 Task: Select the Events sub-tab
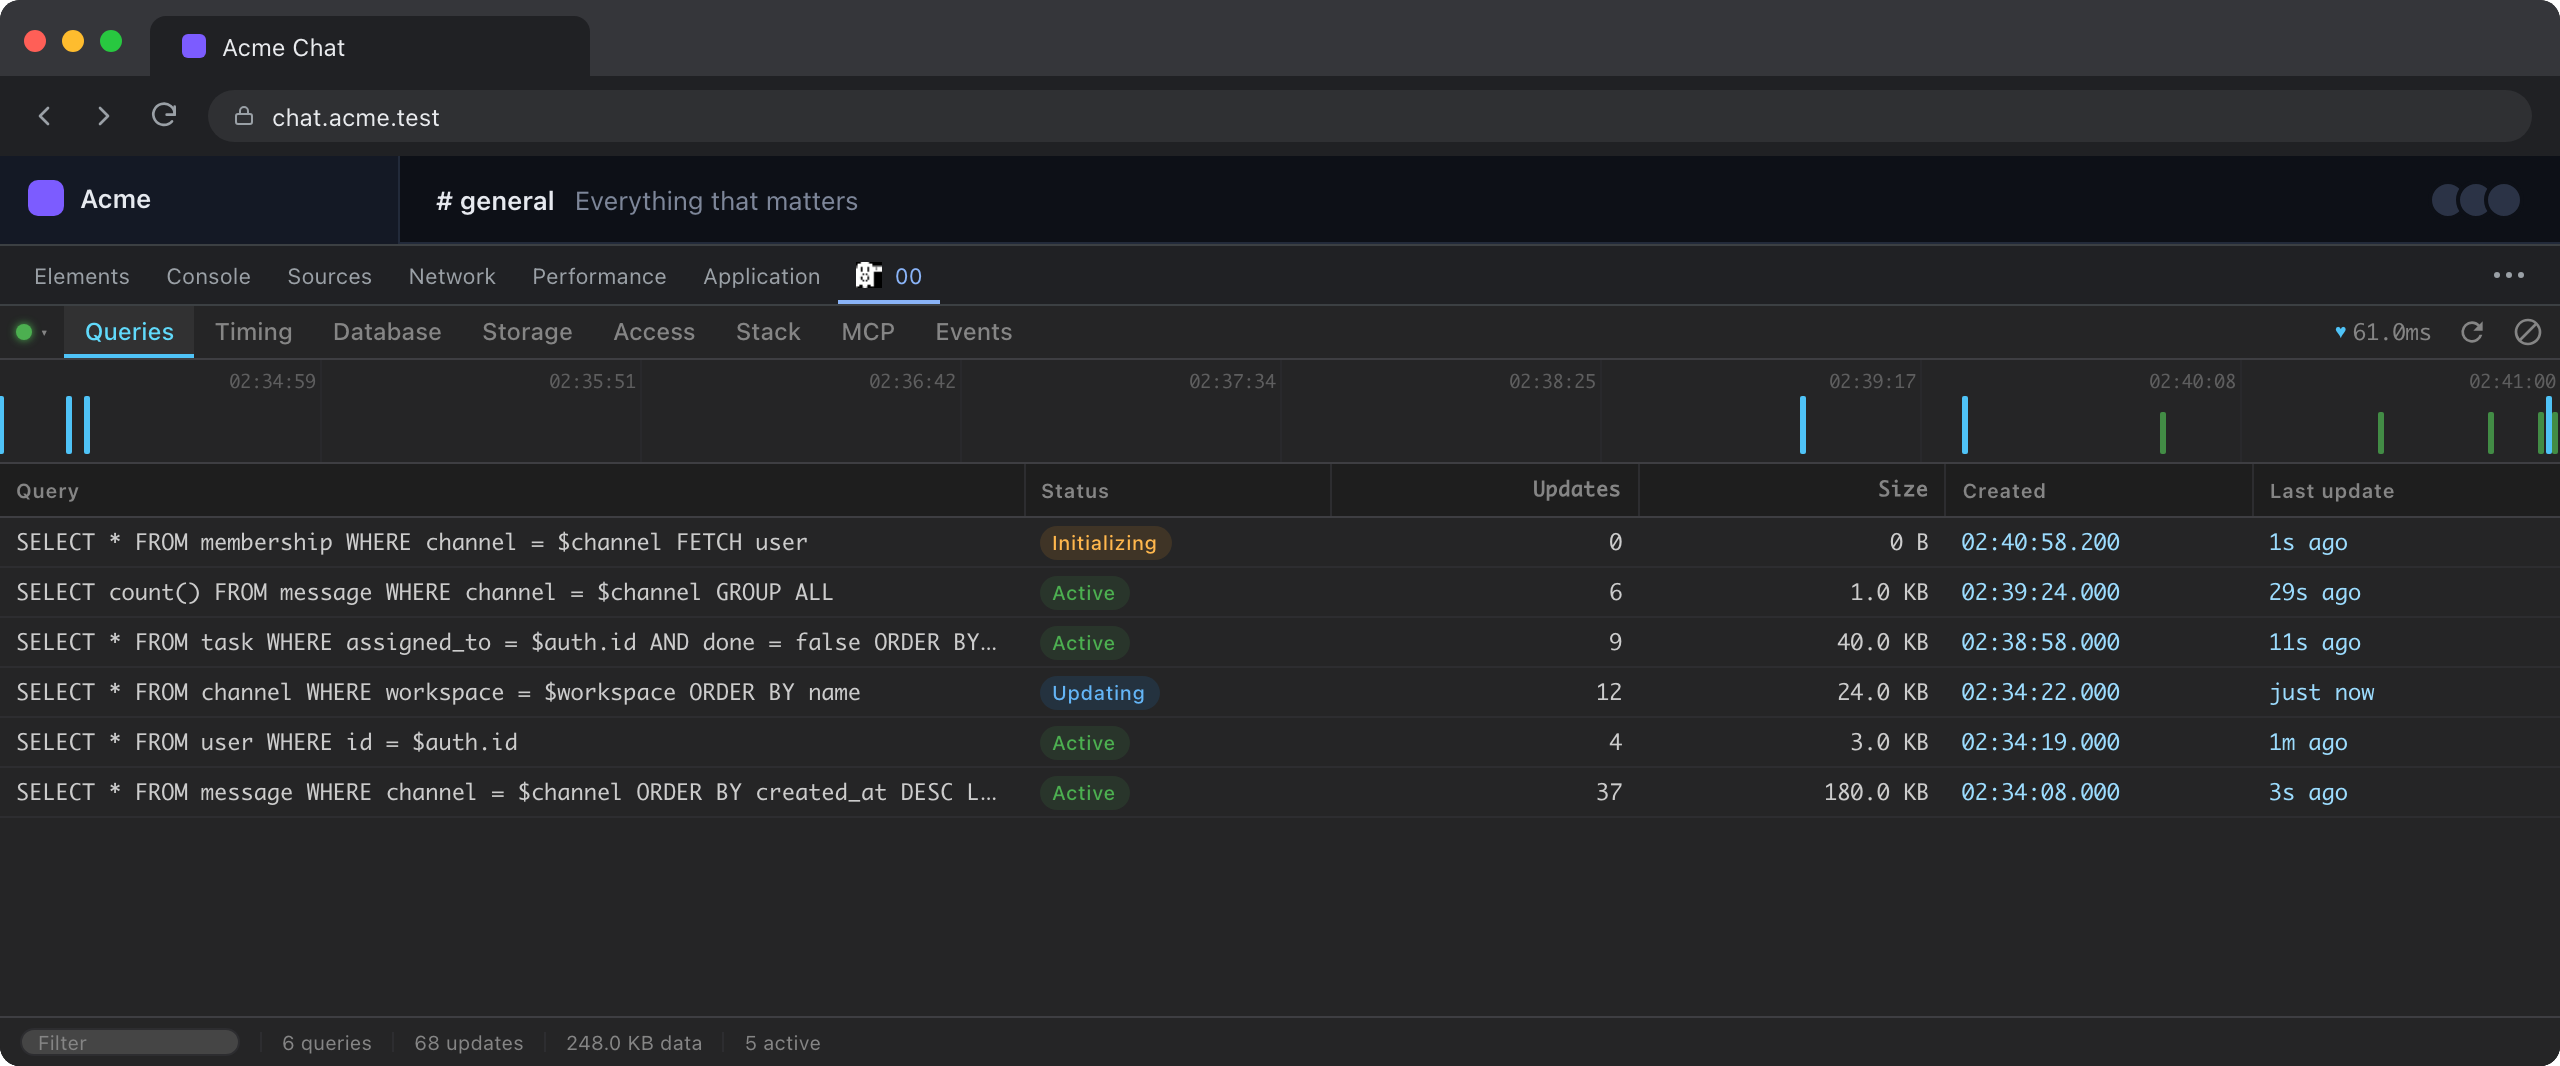point(974,332)
